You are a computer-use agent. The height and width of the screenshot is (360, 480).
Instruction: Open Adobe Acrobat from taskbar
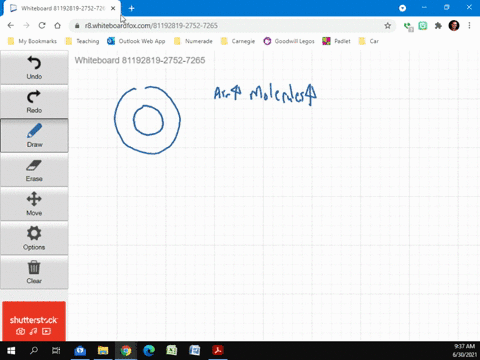(x=218, y=351)
